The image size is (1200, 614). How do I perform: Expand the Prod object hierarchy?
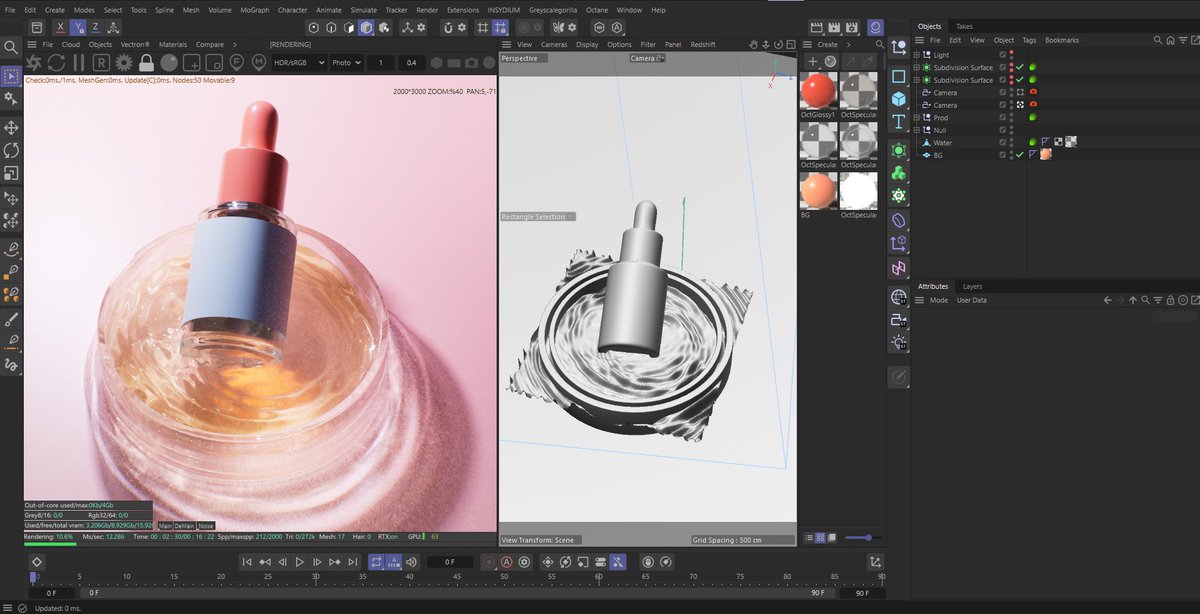[x=916, y=118]
